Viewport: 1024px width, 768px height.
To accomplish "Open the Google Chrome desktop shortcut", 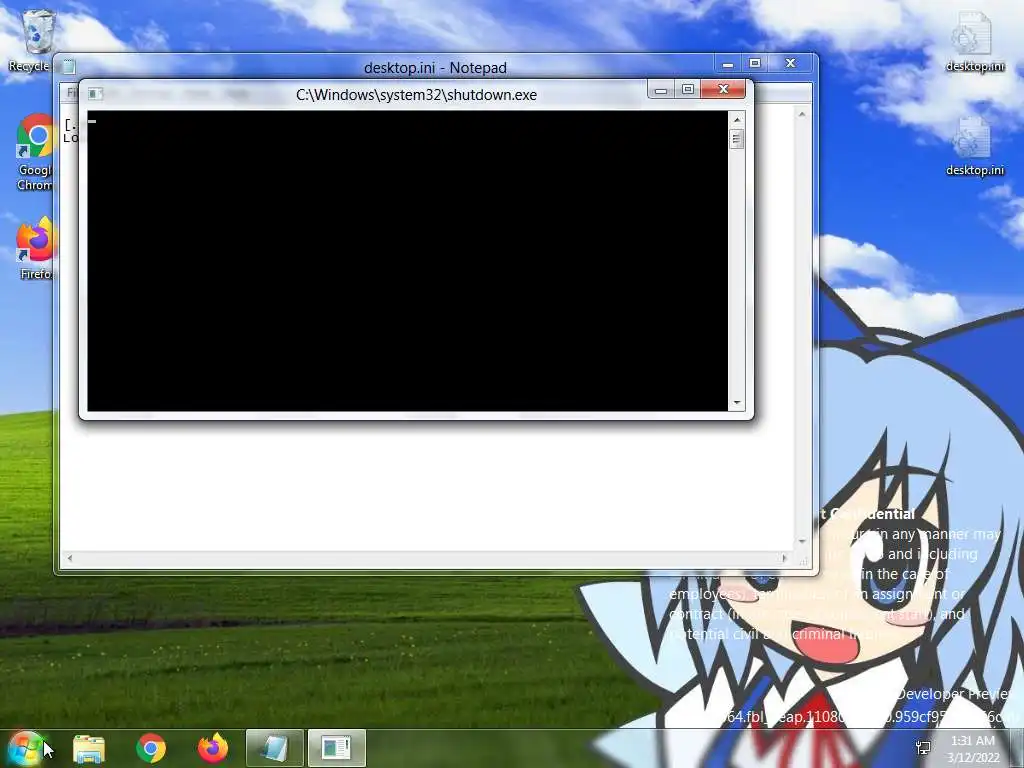I will tap(35, 152).
